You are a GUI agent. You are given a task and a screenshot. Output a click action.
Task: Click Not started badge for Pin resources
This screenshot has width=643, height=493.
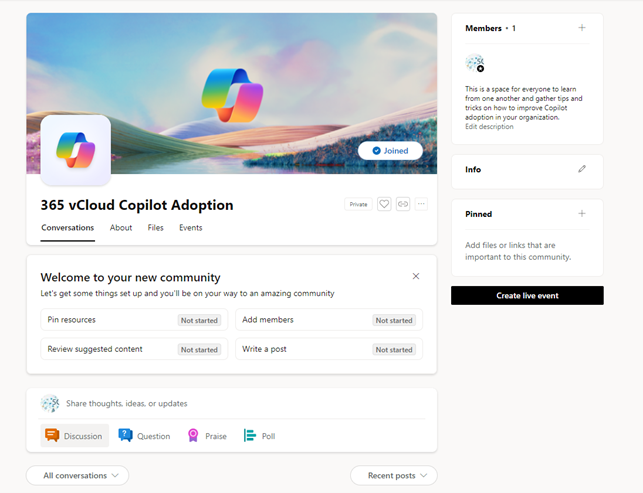point(199,320)
